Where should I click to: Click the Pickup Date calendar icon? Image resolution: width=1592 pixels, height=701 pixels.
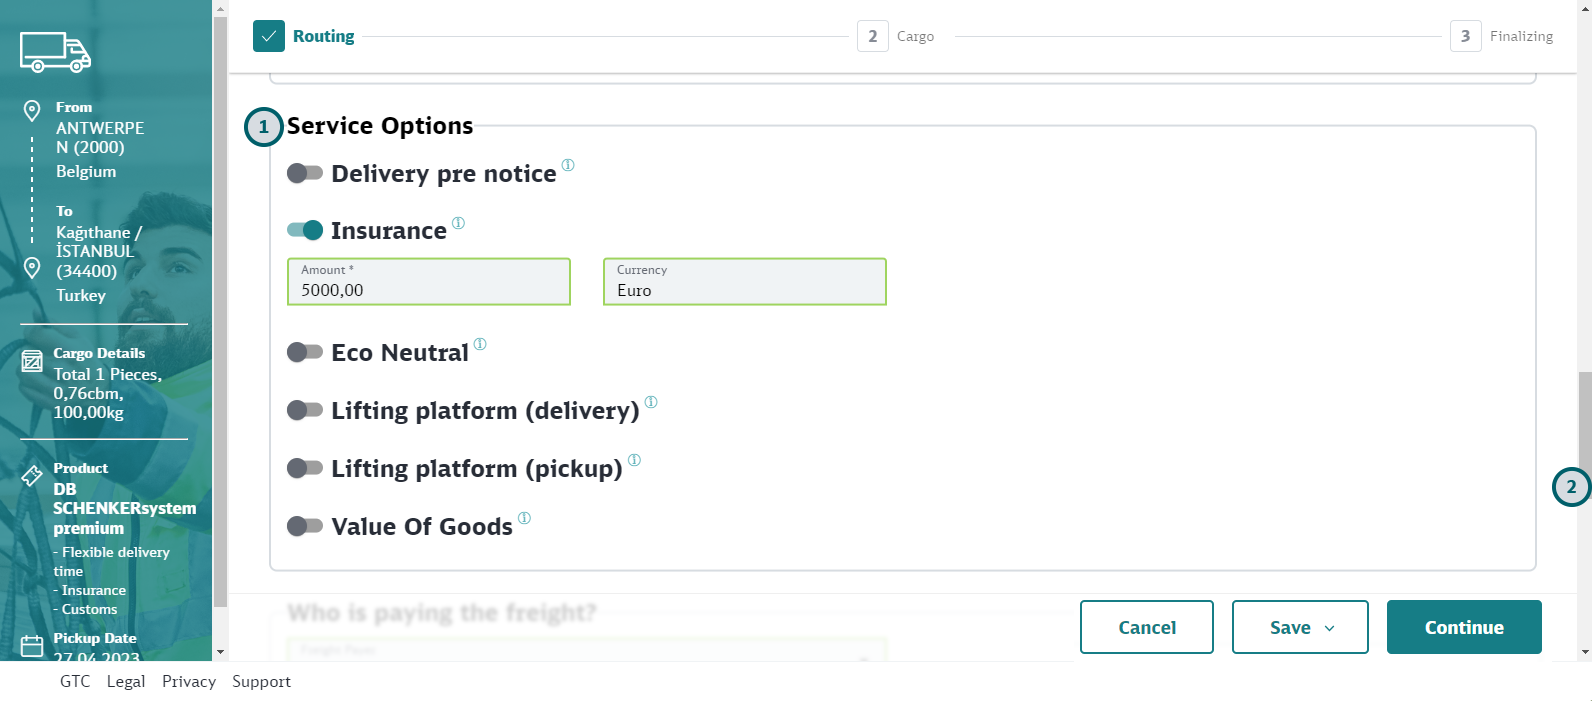(x=32, y=646)
